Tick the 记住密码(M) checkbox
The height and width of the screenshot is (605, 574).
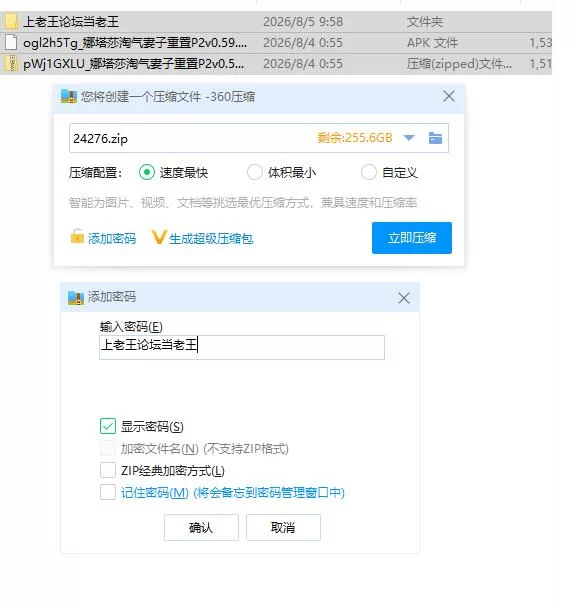[x=108, y=492]
